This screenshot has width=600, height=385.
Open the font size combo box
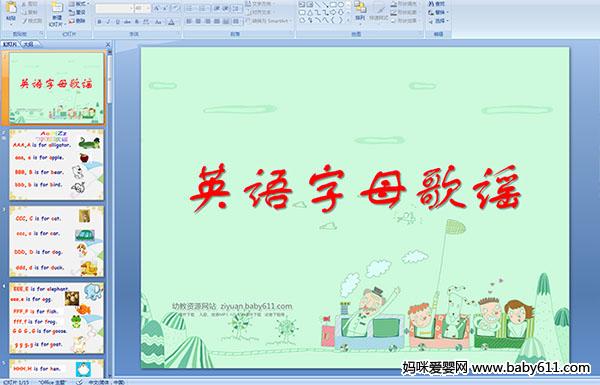[142, 8]
